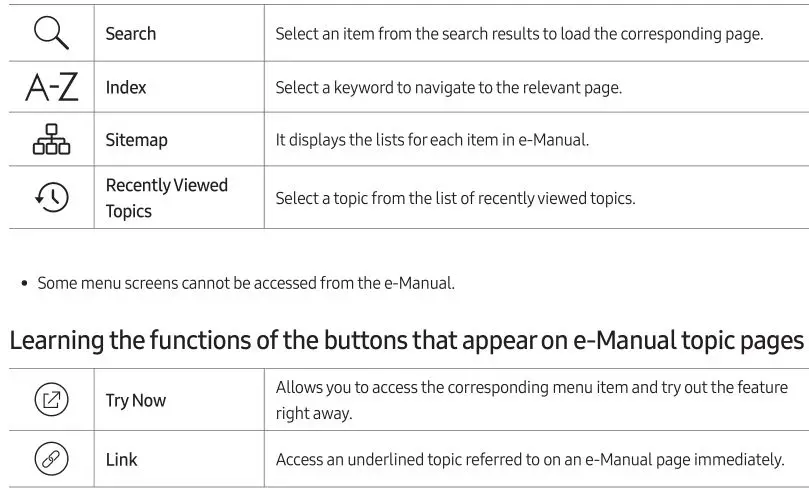Image resolution: width=809 pixels, height=495 pixels.
Task: Click the recently viewed topics description text
Action: point(455,198)
